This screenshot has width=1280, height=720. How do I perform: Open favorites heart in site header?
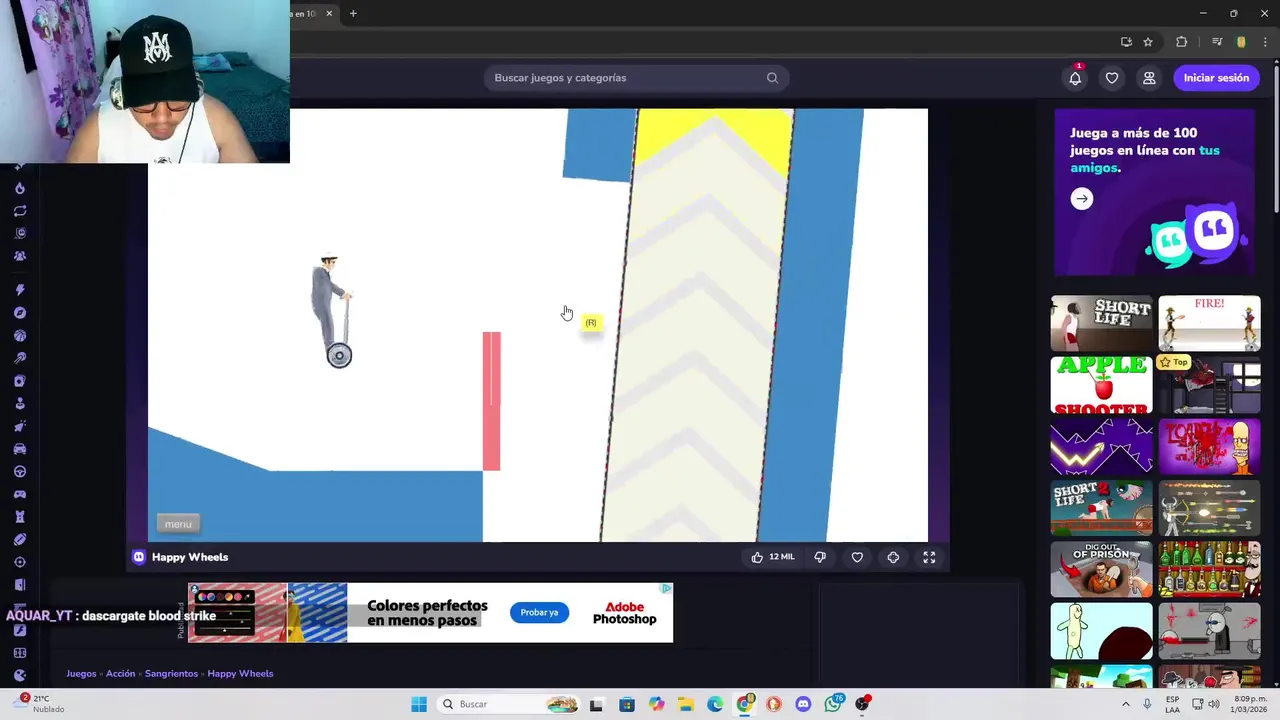[1112, 78]
